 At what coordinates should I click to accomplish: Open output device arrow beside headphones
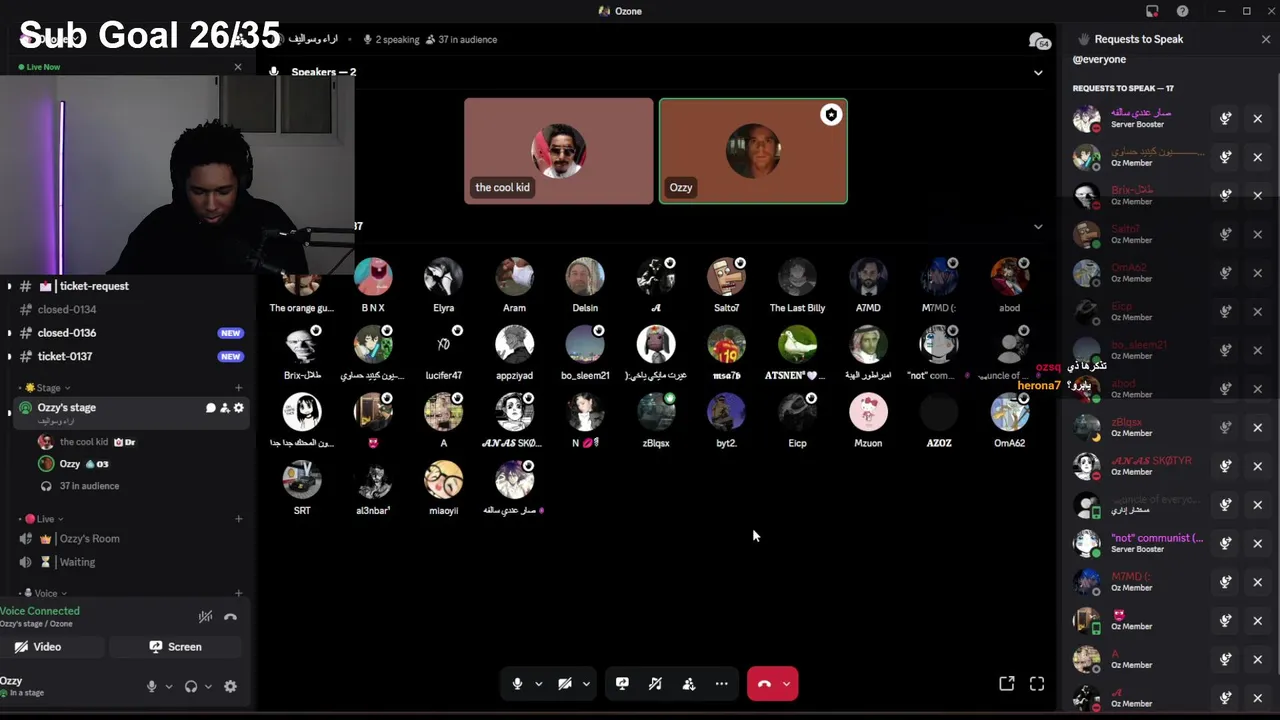point(207,686)
